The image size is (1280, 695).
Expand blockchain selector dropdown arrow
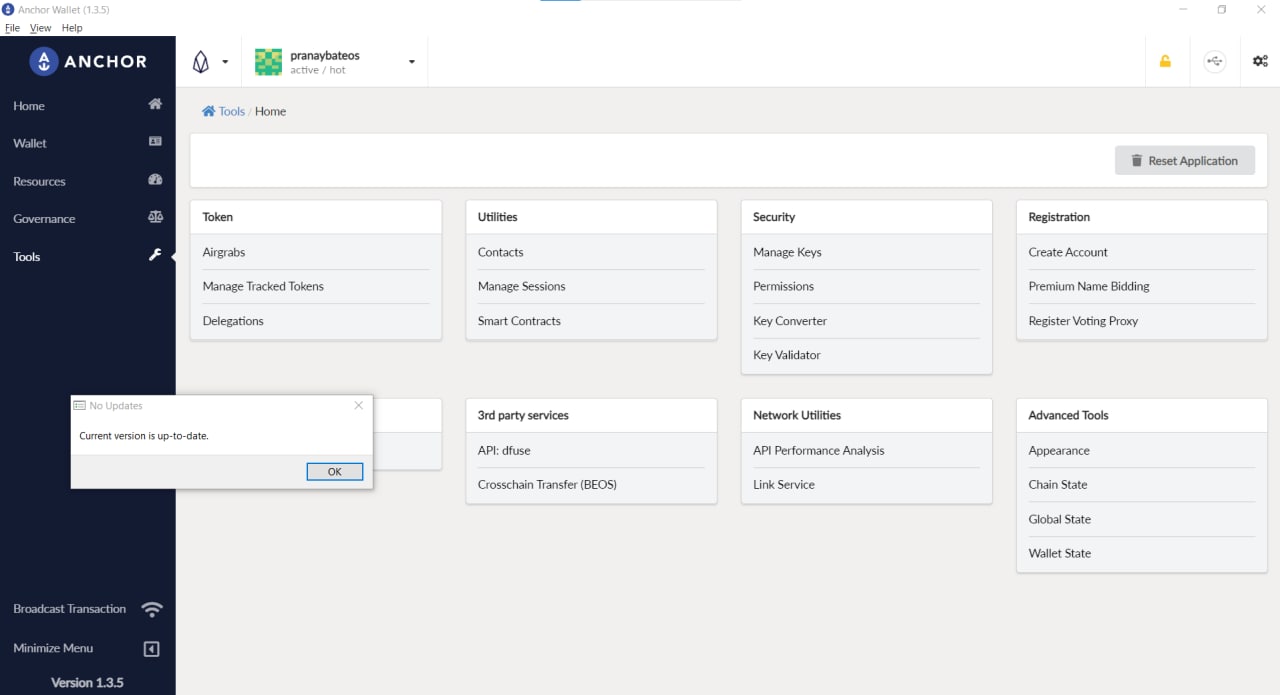225,62
